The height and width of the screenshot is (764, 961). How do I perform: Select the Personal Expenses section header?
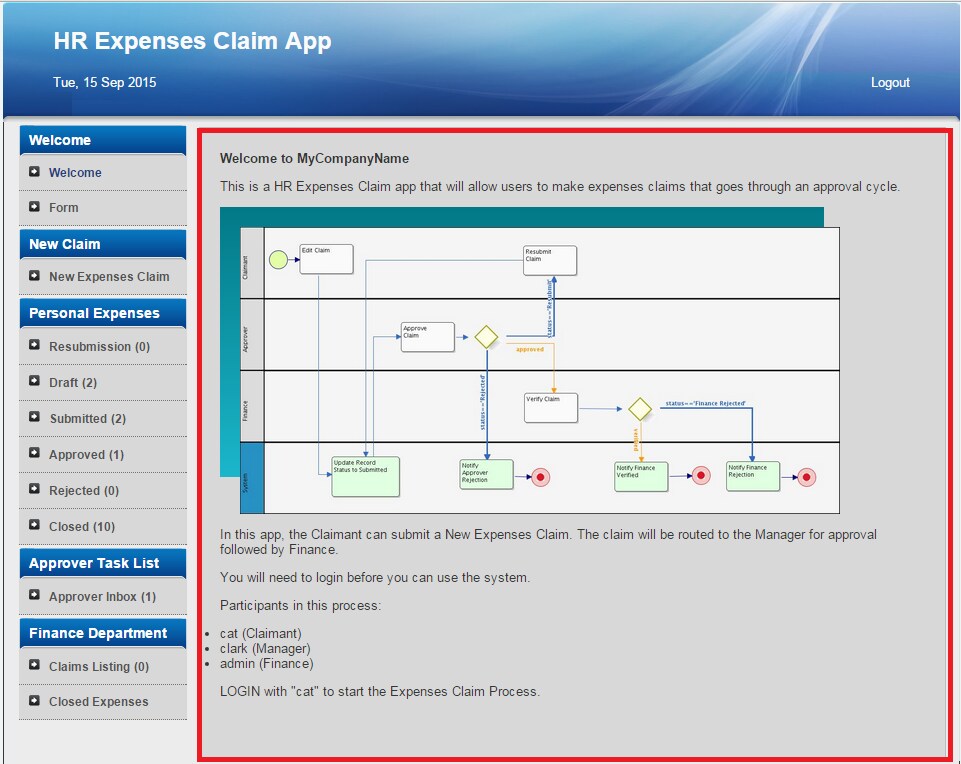pyautogui.click(x=103, y=313)
